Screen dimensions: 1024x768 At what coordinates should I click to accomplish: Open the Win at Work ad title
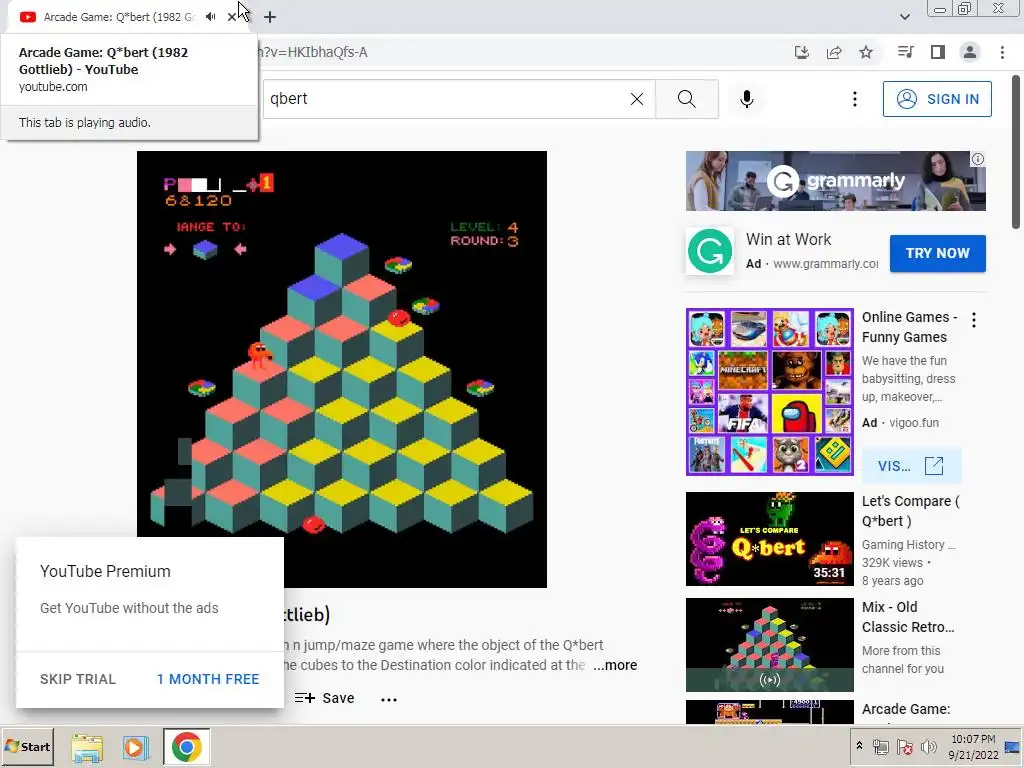[x=789, y=240]
